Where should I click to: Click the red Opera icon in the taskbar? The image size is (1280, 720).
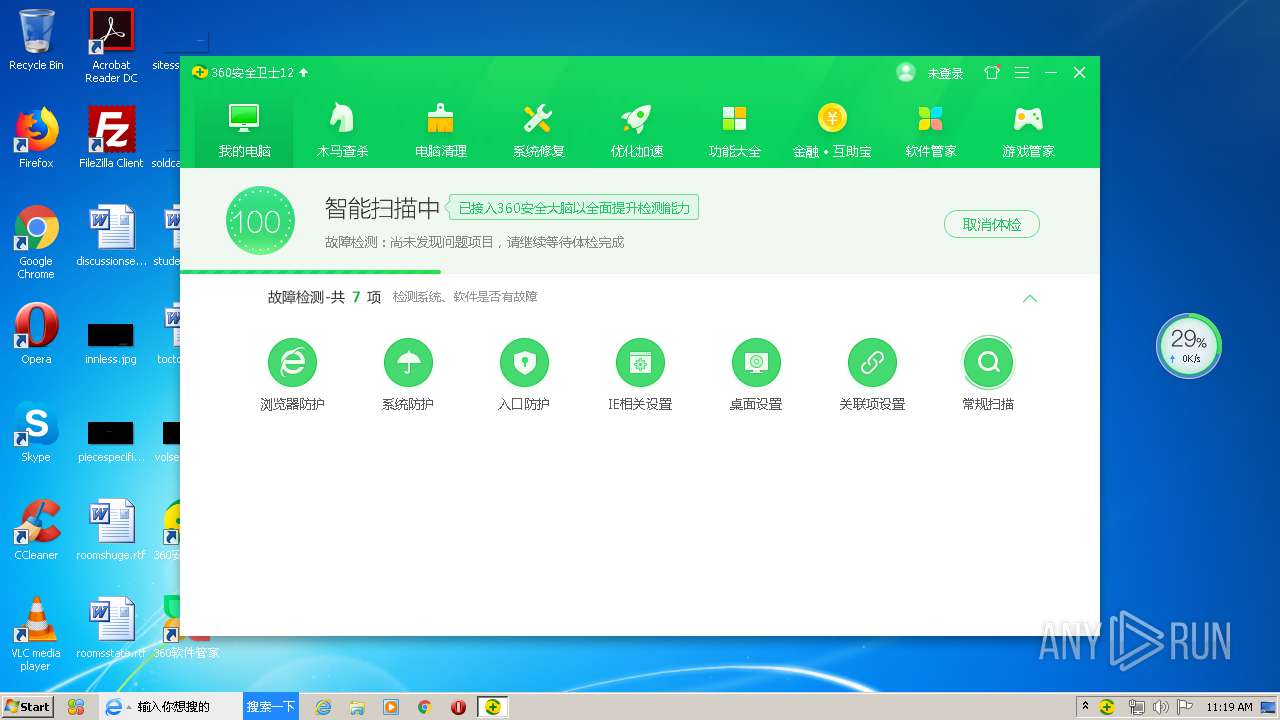(x=458, y=707)
